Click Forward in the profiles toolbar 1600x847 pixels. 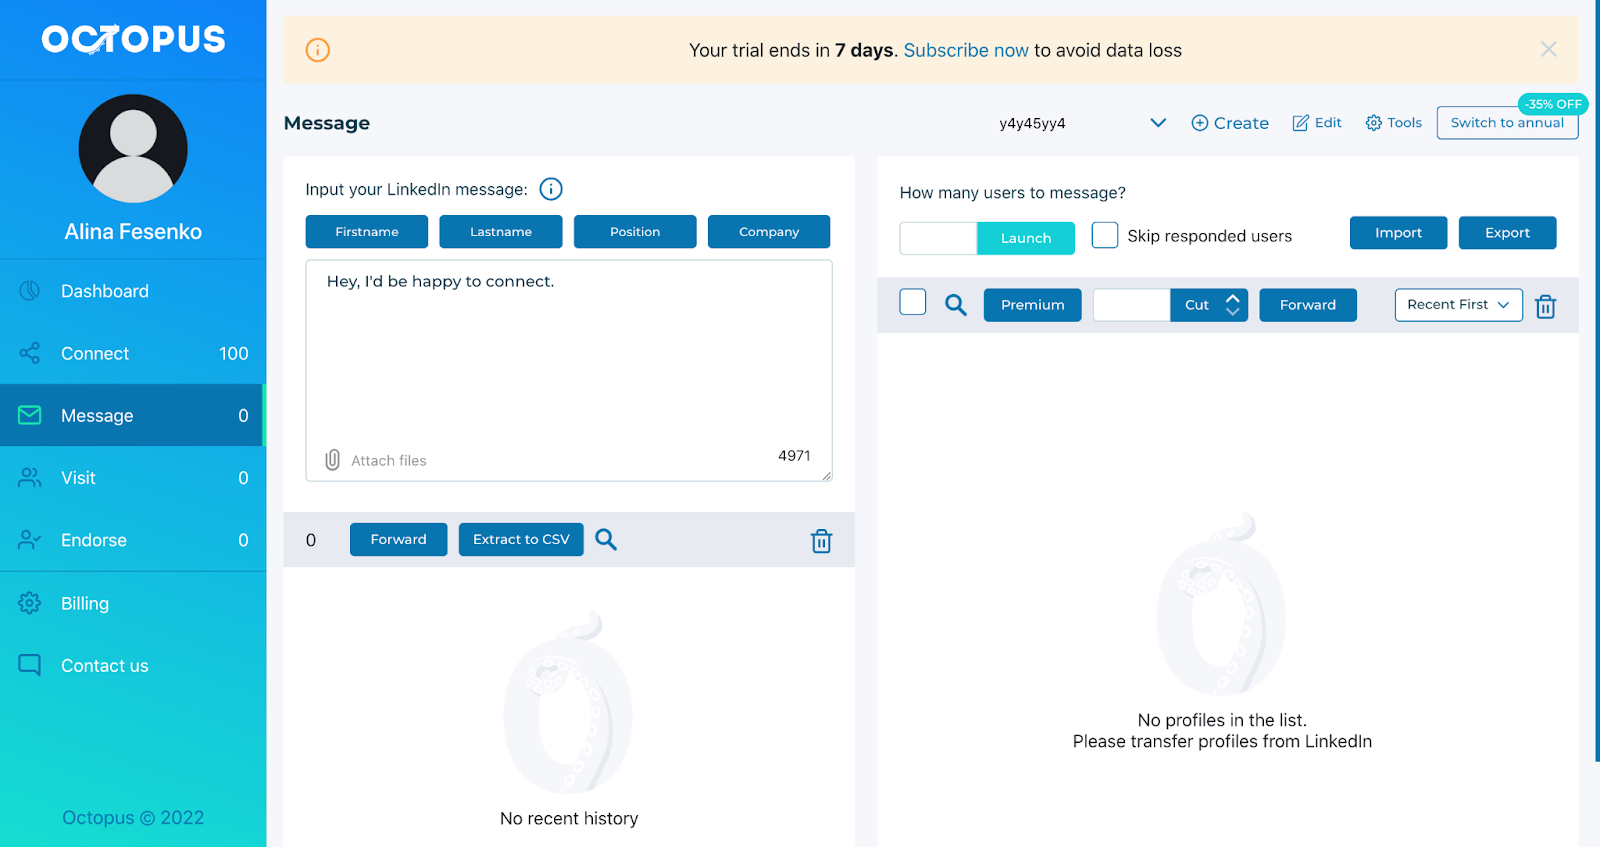(x=1308, y=305)
